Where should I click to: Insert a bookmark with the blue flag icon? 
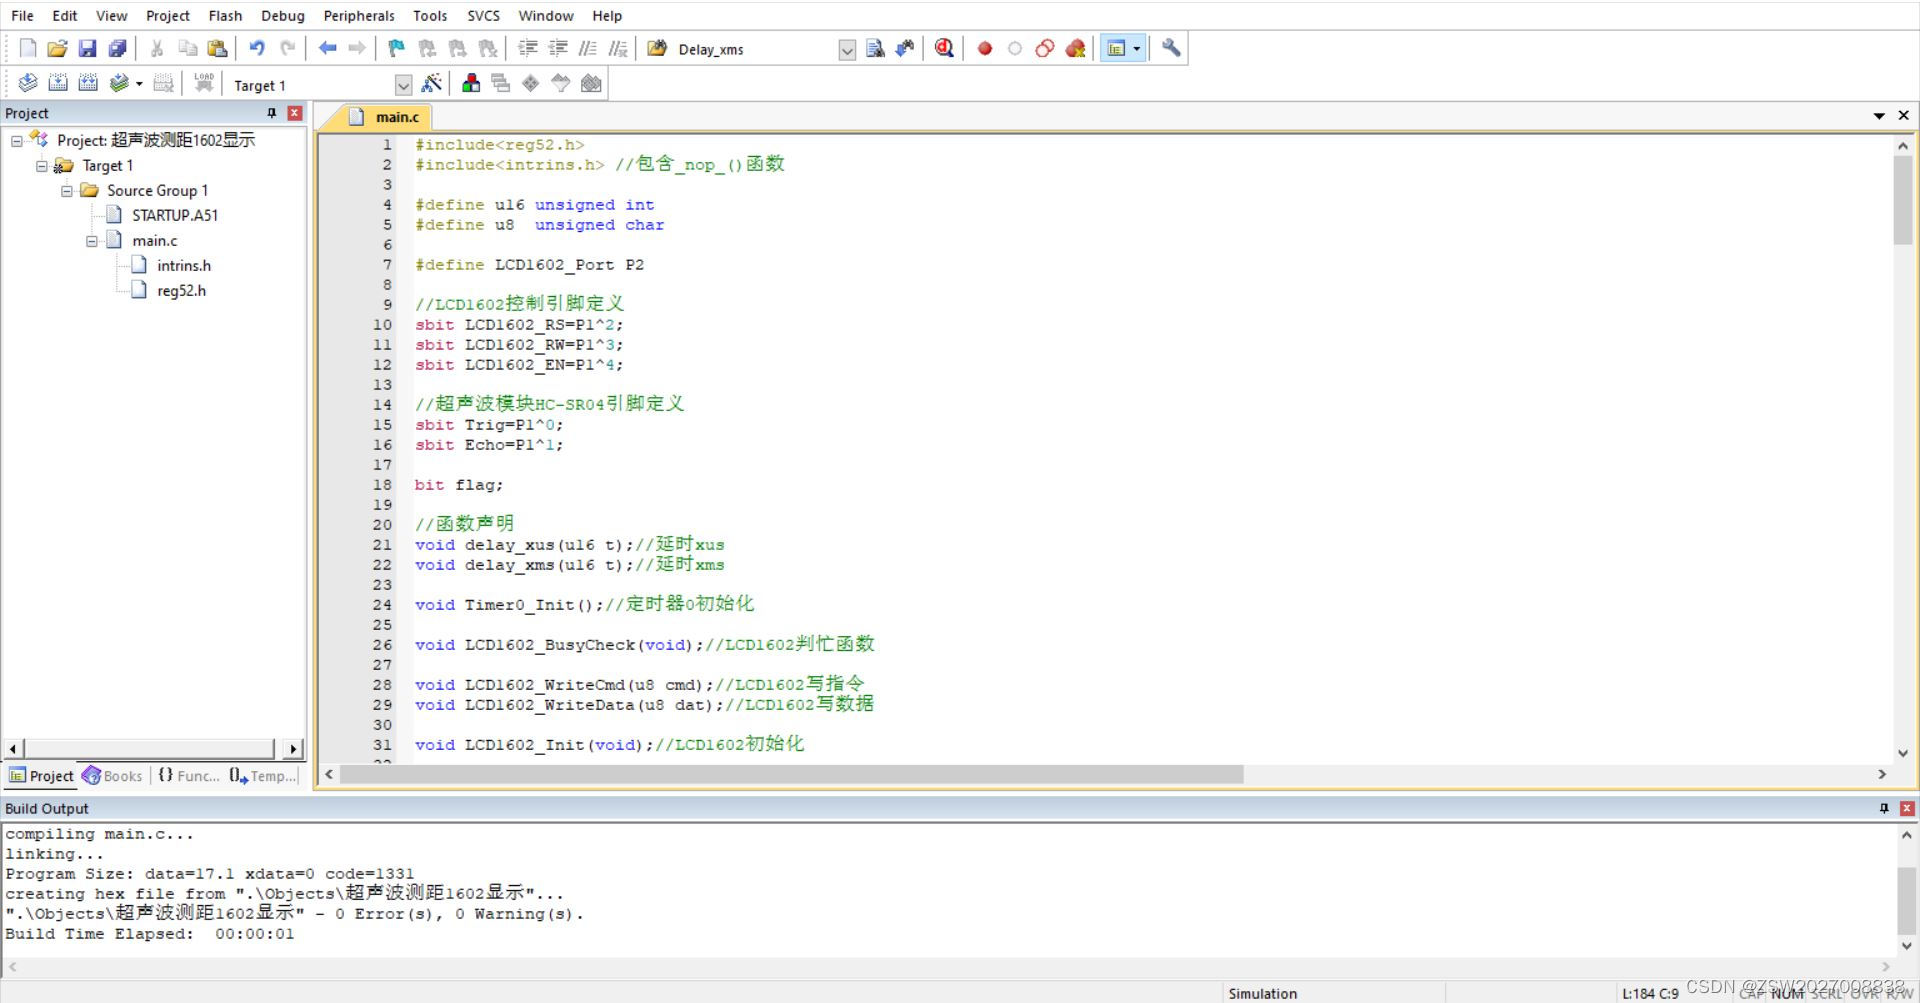(x=397, y=48)
